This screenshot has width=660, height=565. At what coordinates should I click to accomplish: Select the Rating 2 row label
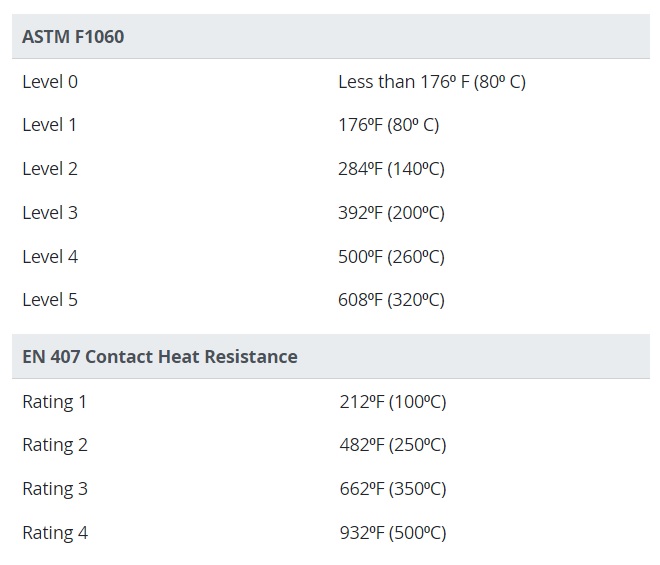(55, 445)
